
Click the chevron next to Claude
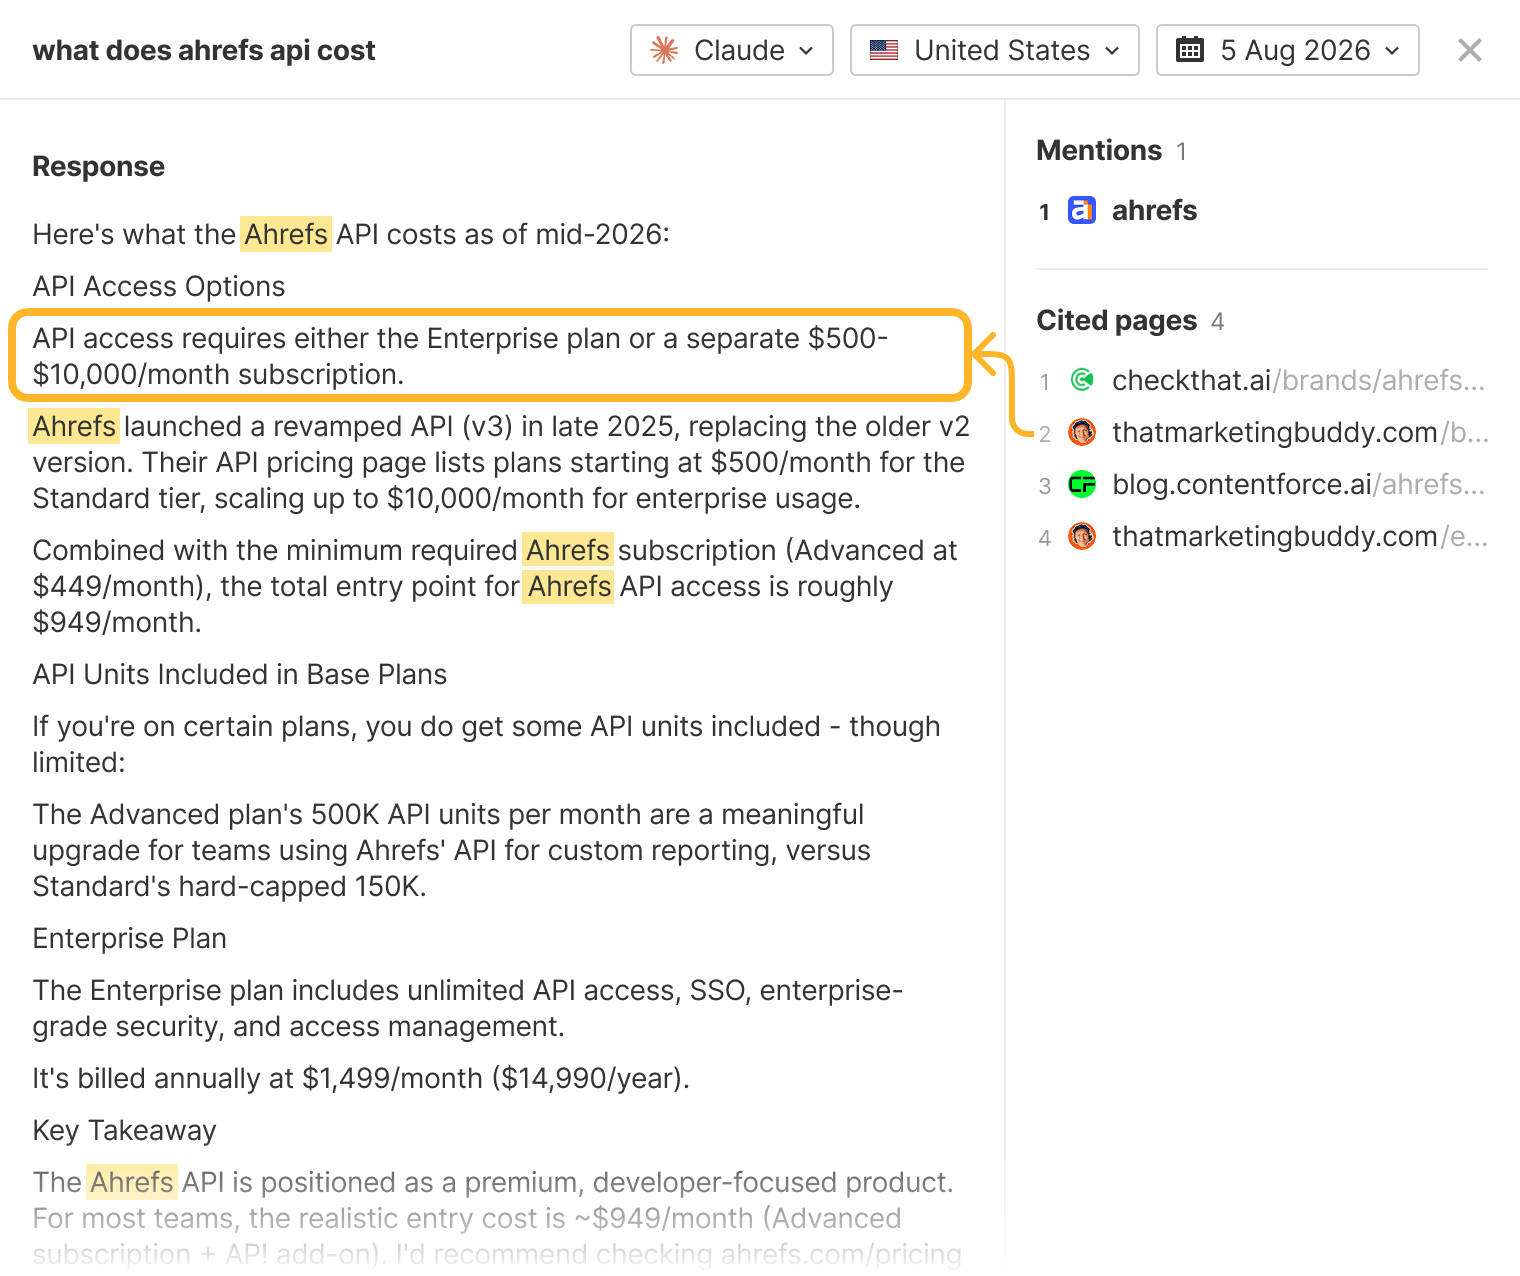coord(807,51)
